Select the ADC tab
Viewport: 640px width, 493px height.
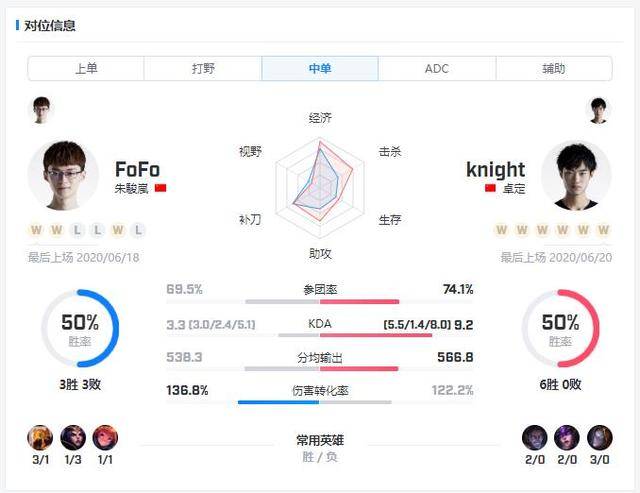pos(437,69)
